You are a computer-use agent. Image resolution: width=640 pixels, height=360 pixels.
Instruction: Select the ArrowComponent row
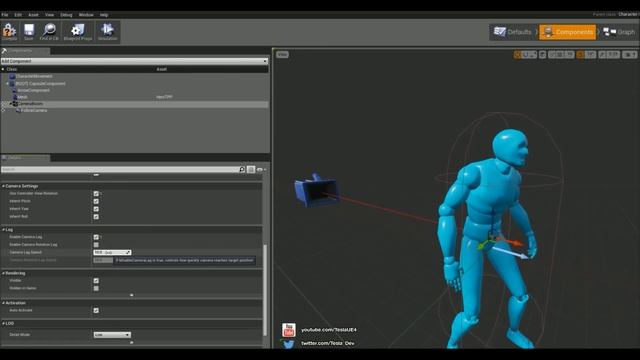pos(134,90)
